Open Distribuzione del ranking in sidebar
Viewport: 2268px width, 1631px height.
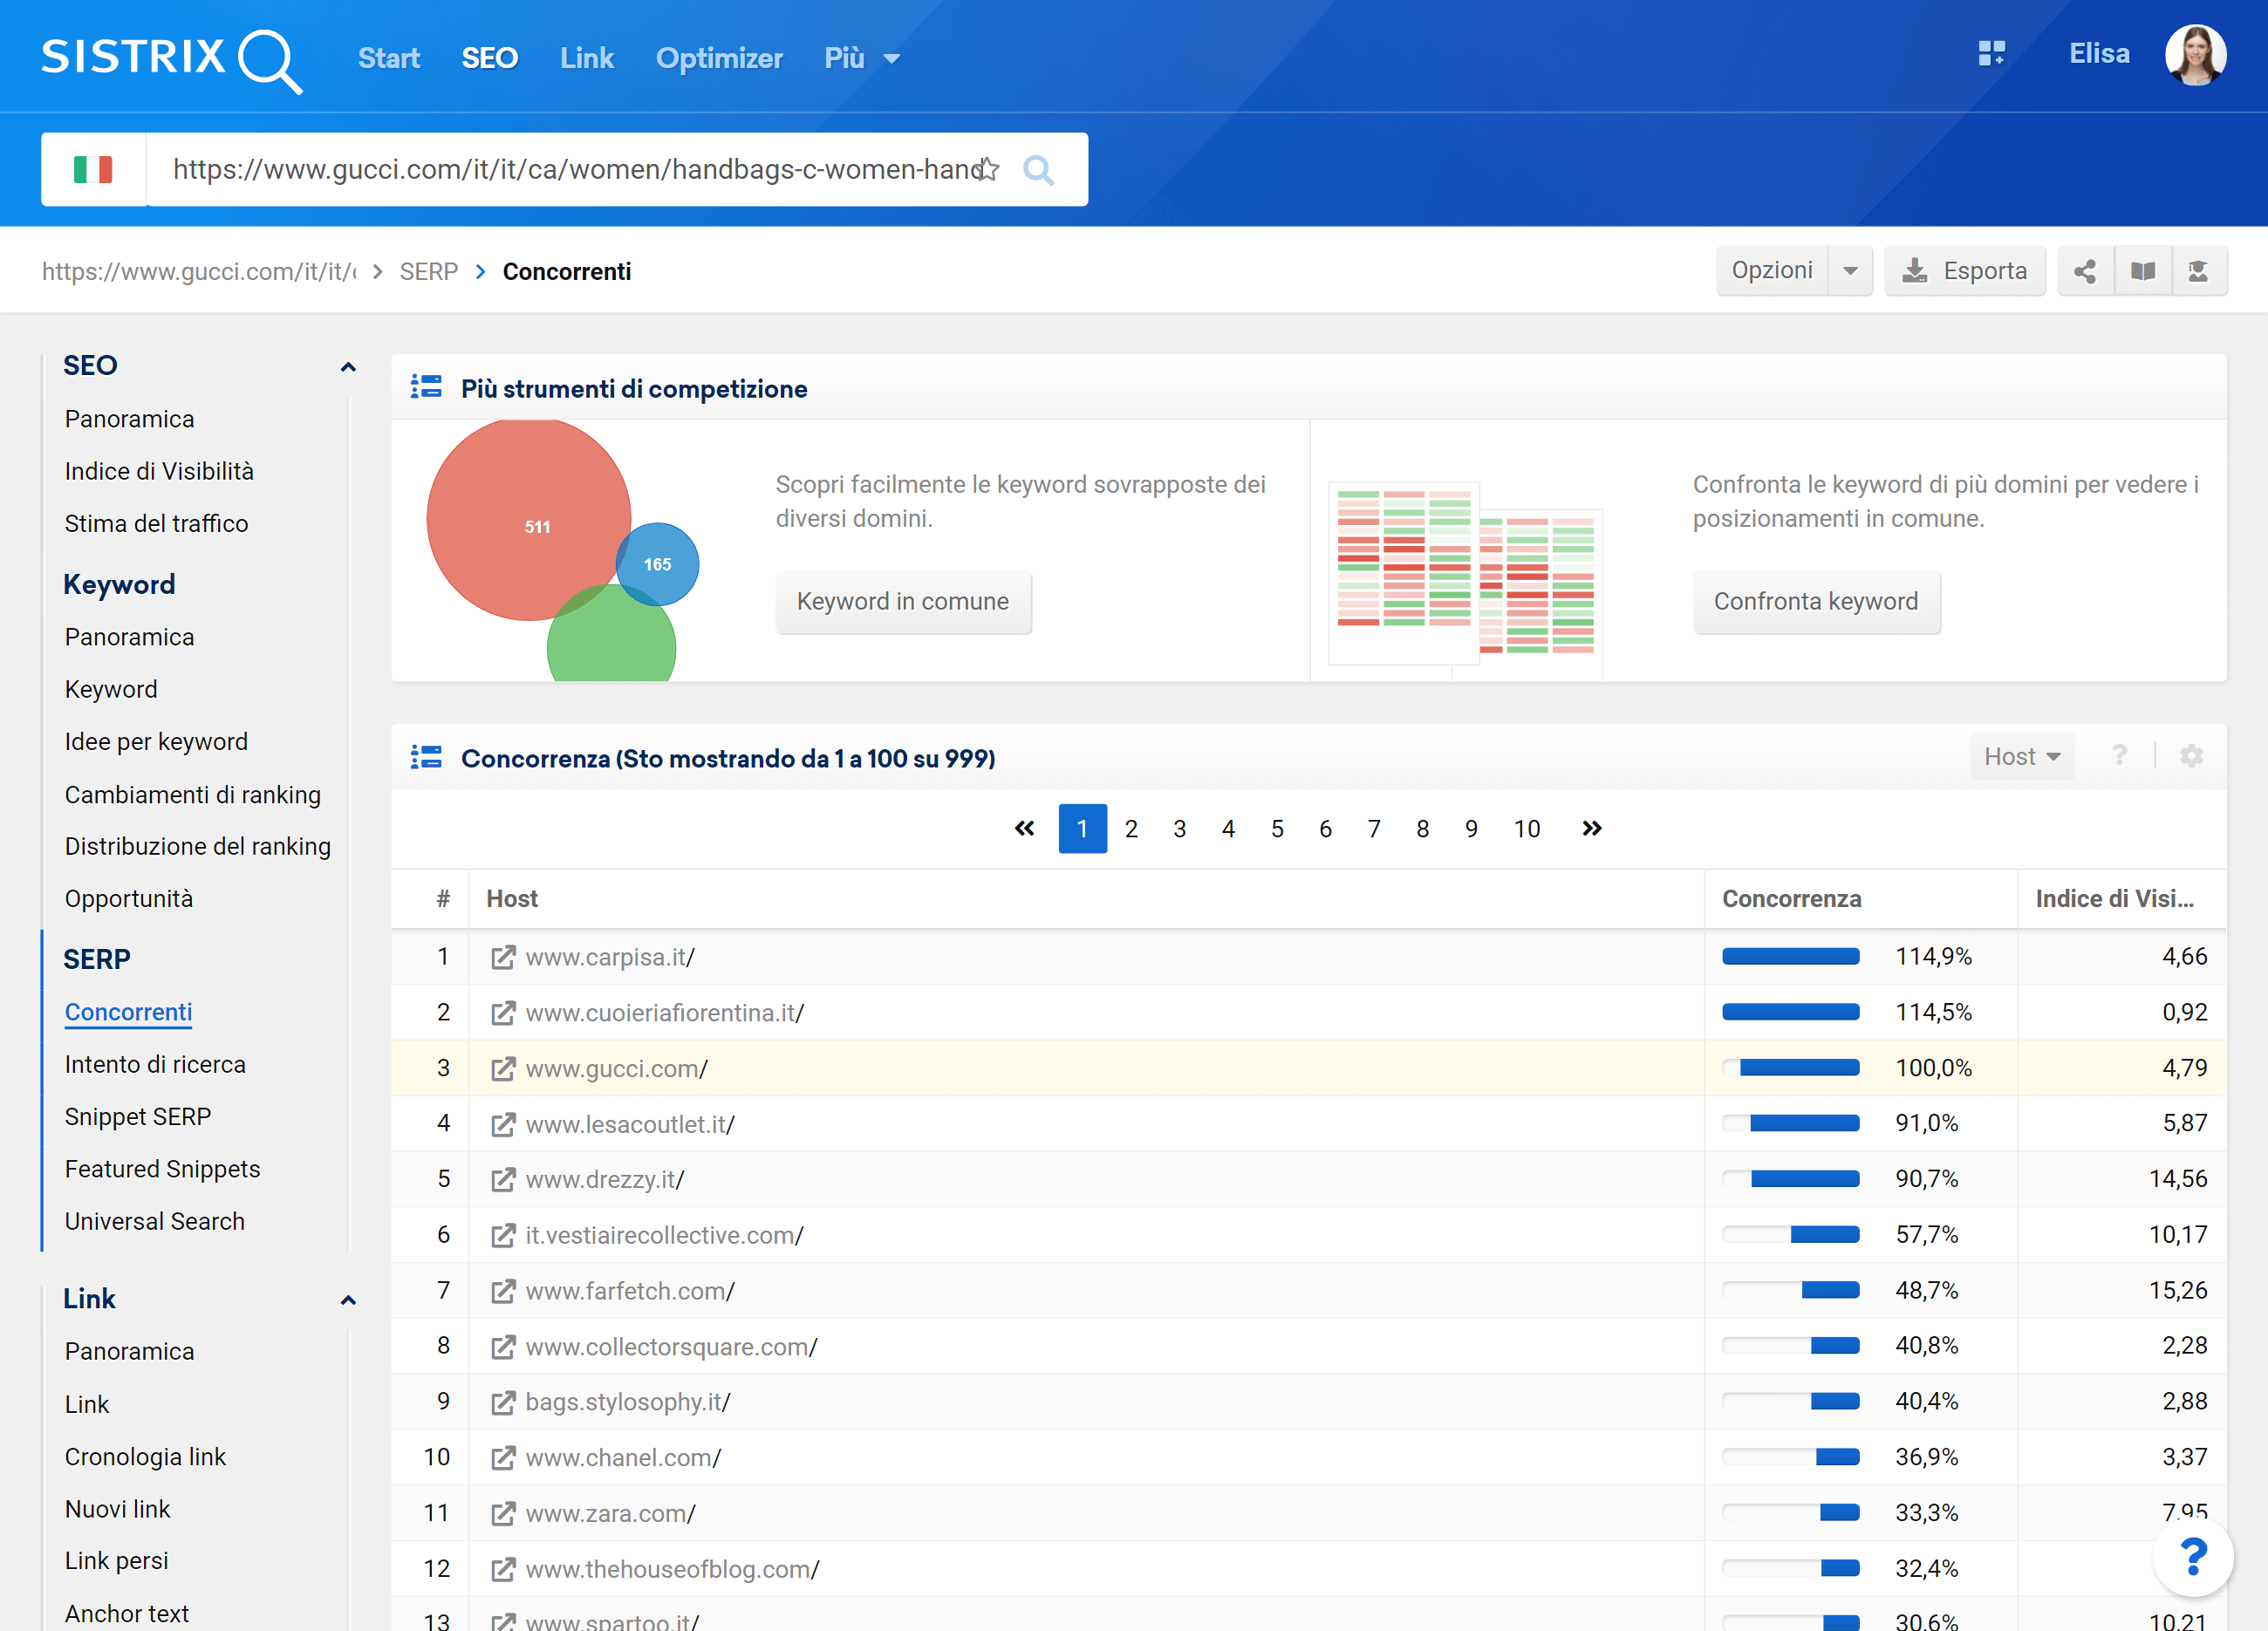coord(197,846)
